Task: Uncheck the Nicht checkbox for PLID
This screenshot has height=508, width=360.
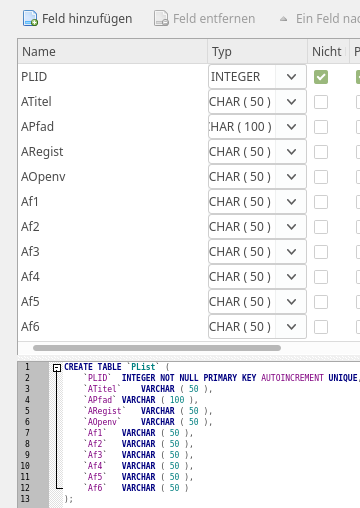Action: (x=321, y=77)
